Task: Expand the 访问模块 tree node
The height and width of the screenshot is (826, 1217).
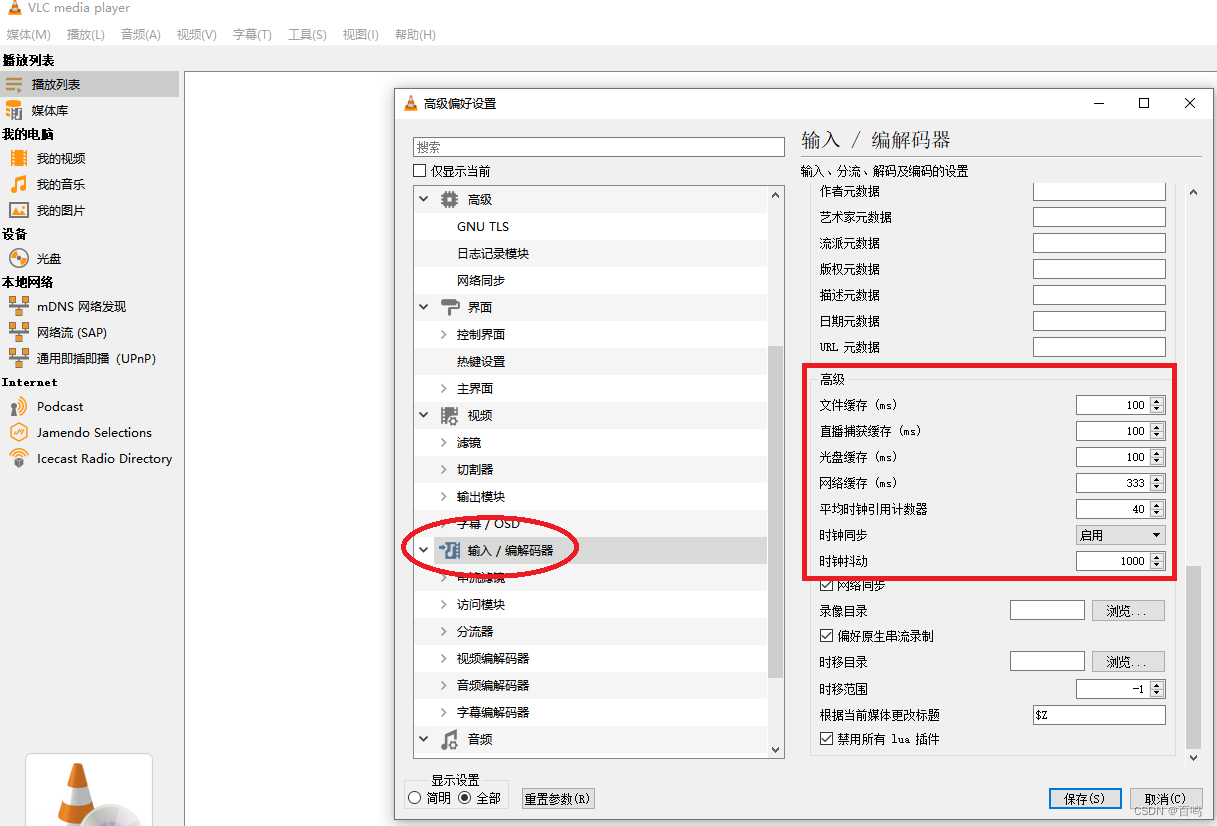Action: click(444, 604)
